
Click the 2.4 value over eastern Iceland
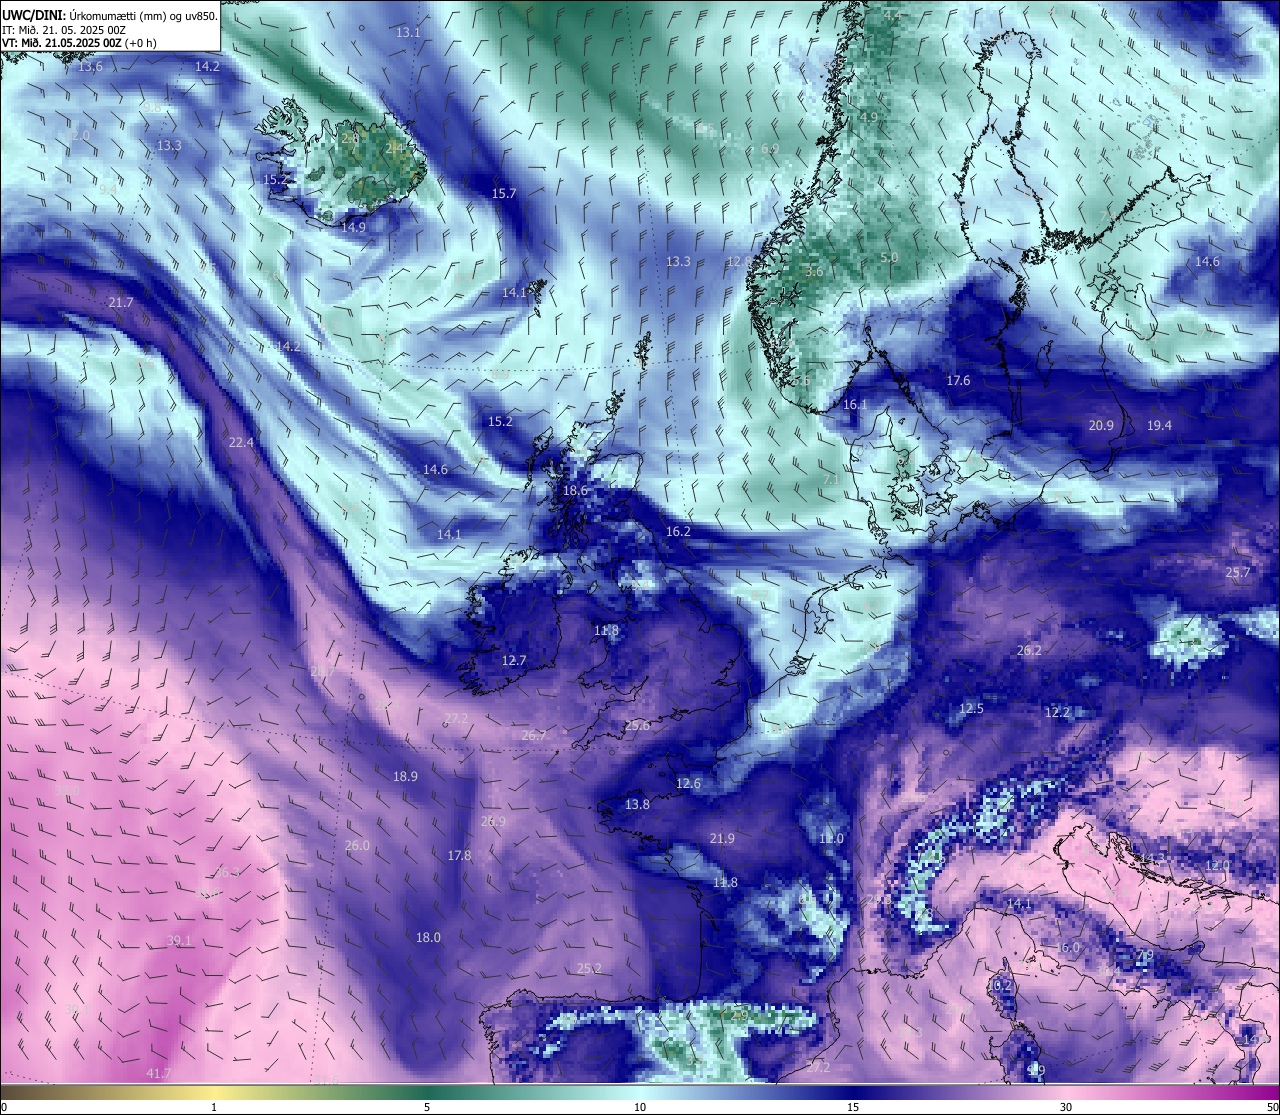click(395, 147)
